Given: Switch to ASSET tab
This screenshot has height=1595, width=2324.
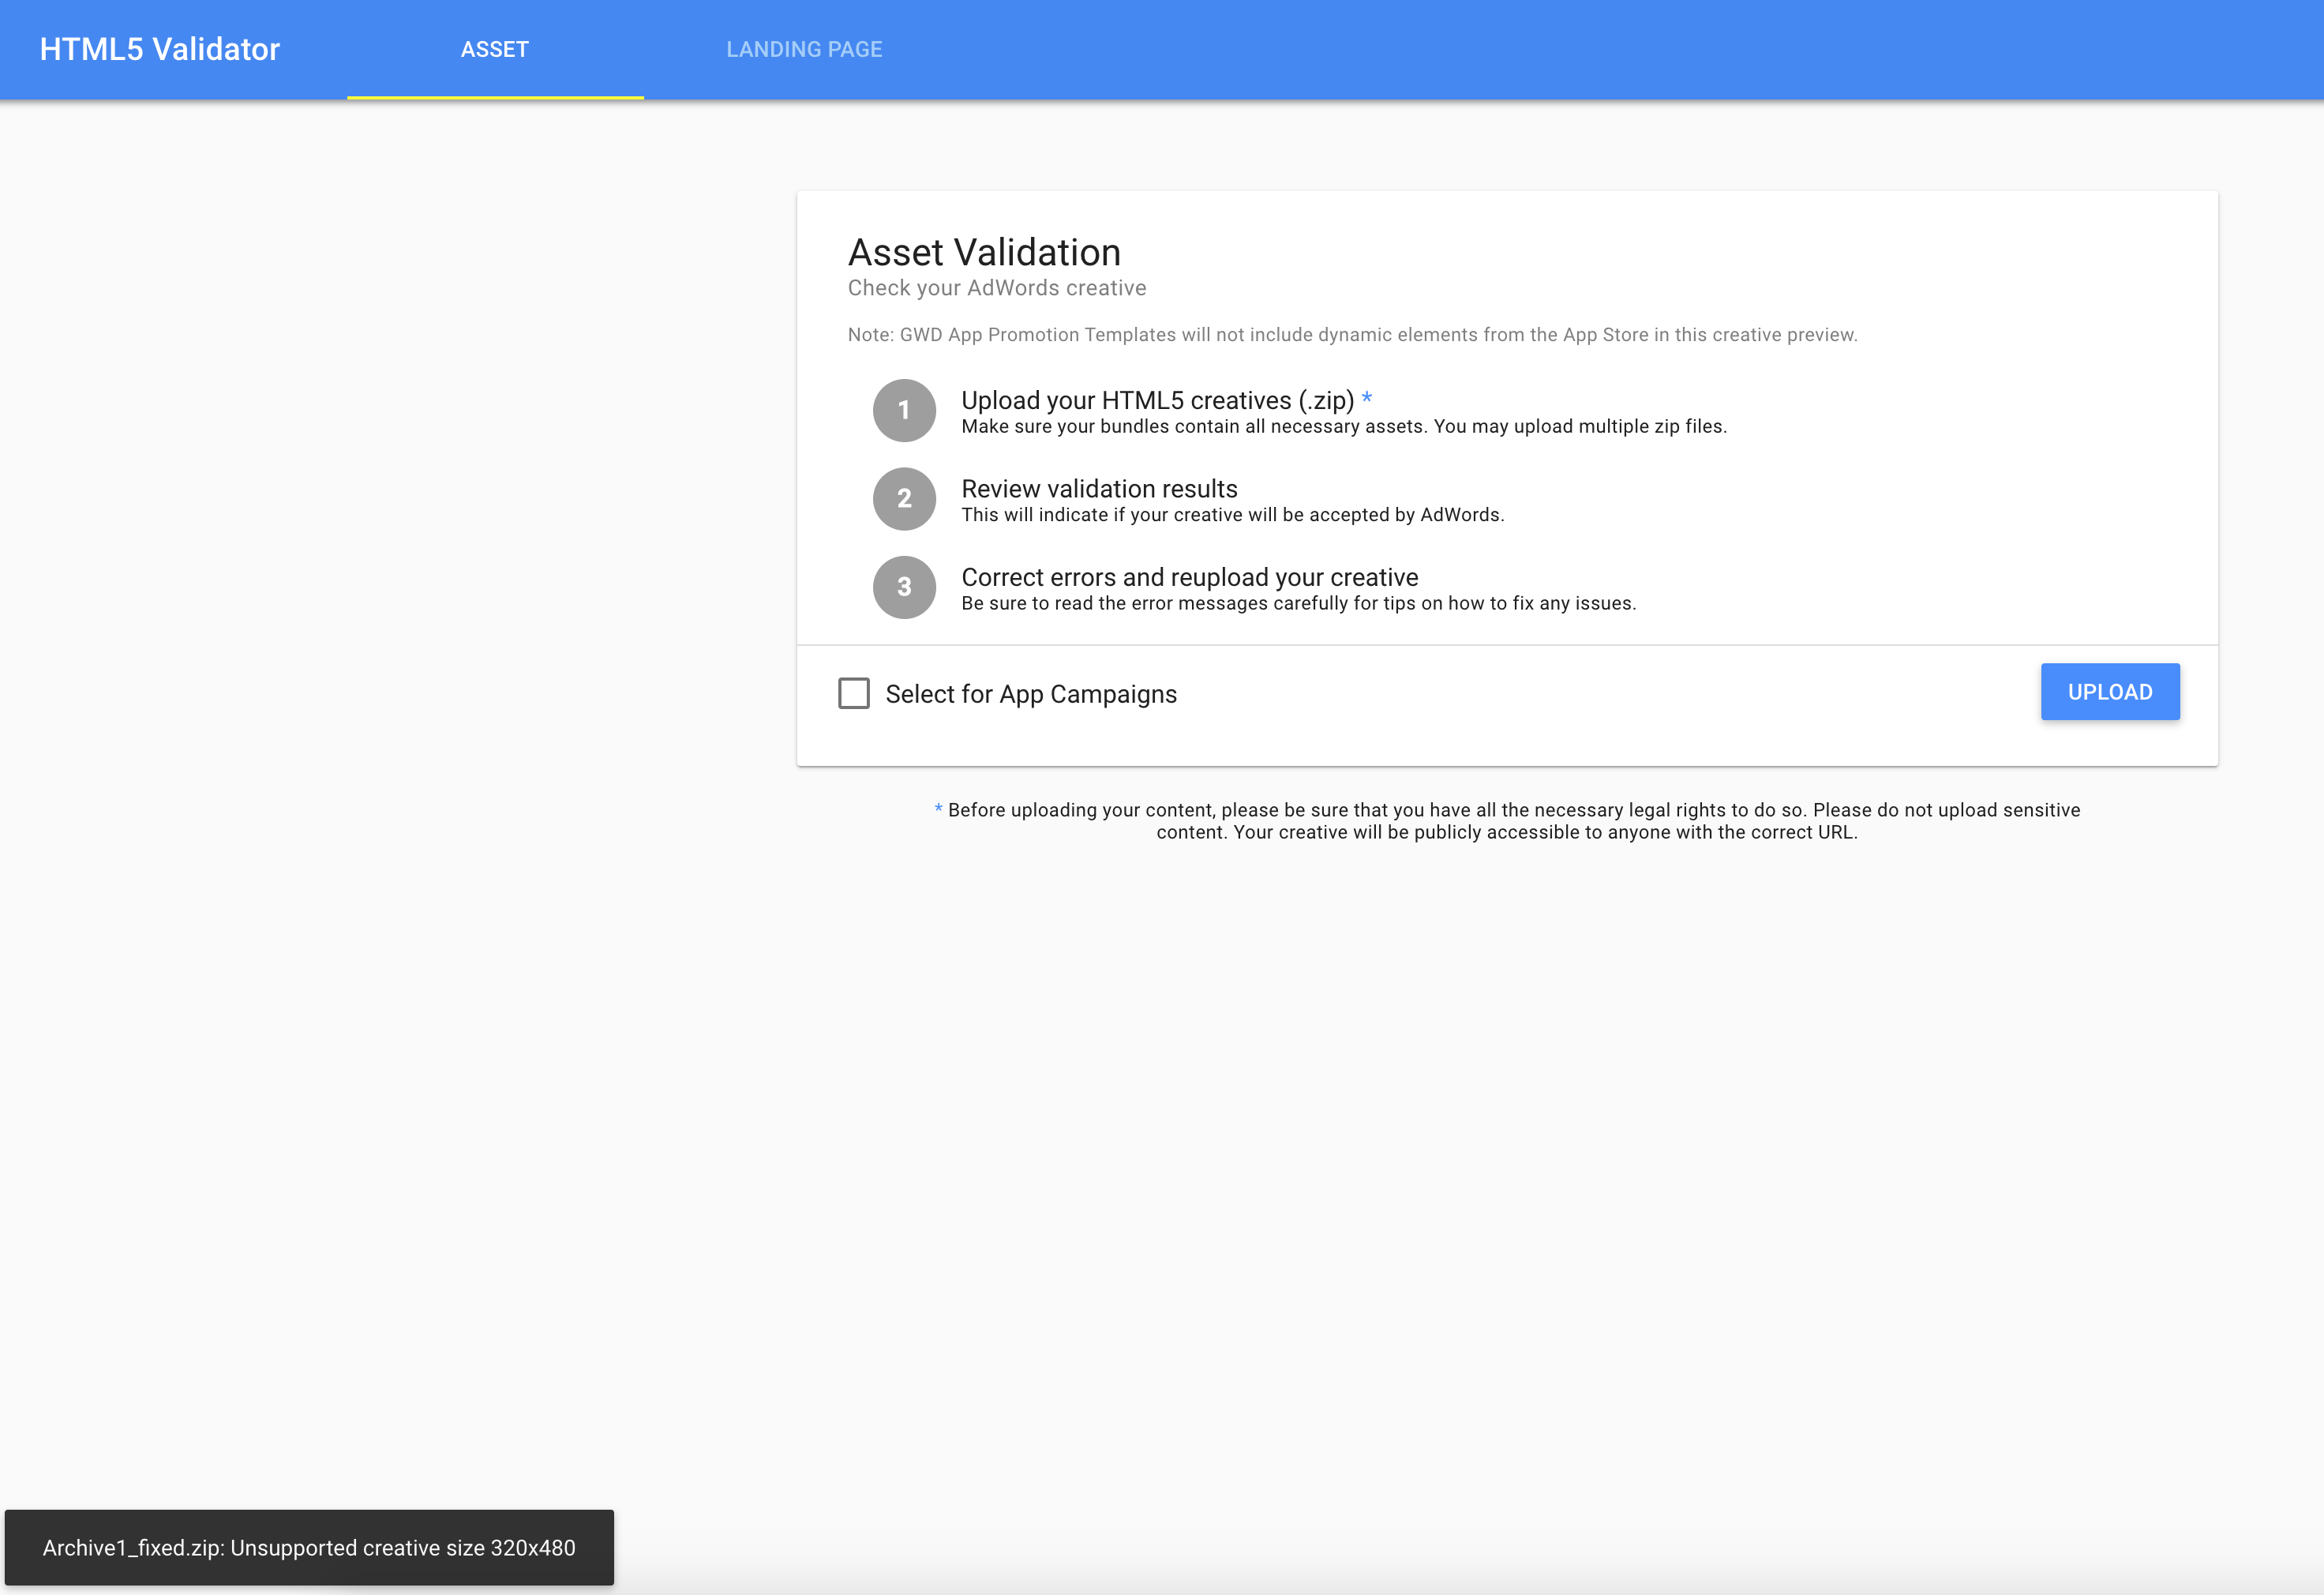Looking at the screenshot, I should click(x=494, y=47).
